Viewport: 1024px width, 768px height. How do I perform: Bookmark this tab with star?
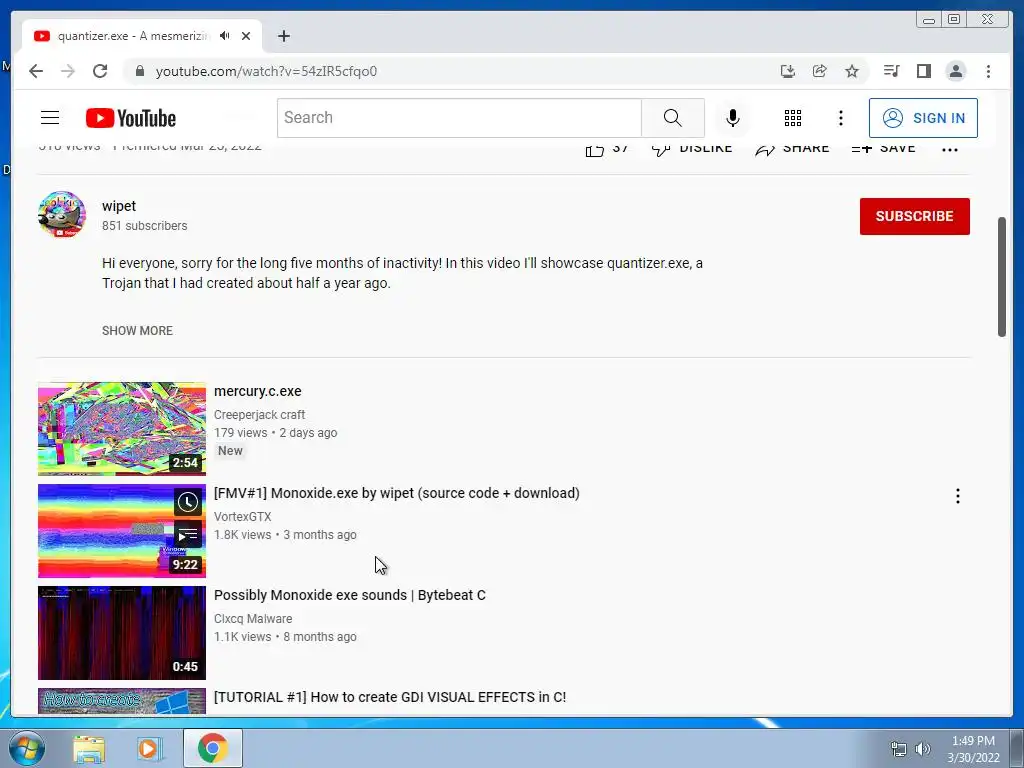point(852,71)
